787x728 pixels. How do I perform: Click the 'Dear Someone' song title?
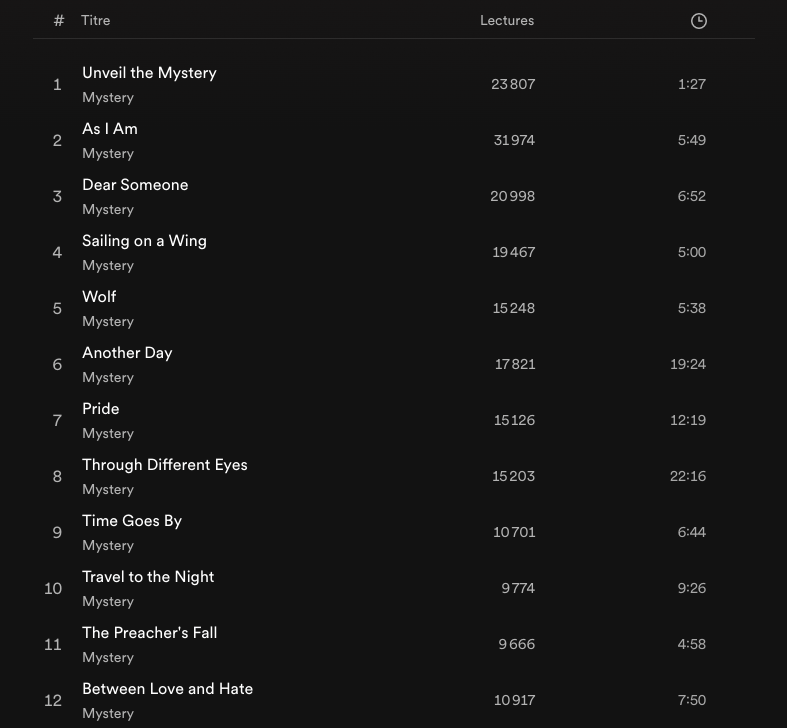(135, 185)
